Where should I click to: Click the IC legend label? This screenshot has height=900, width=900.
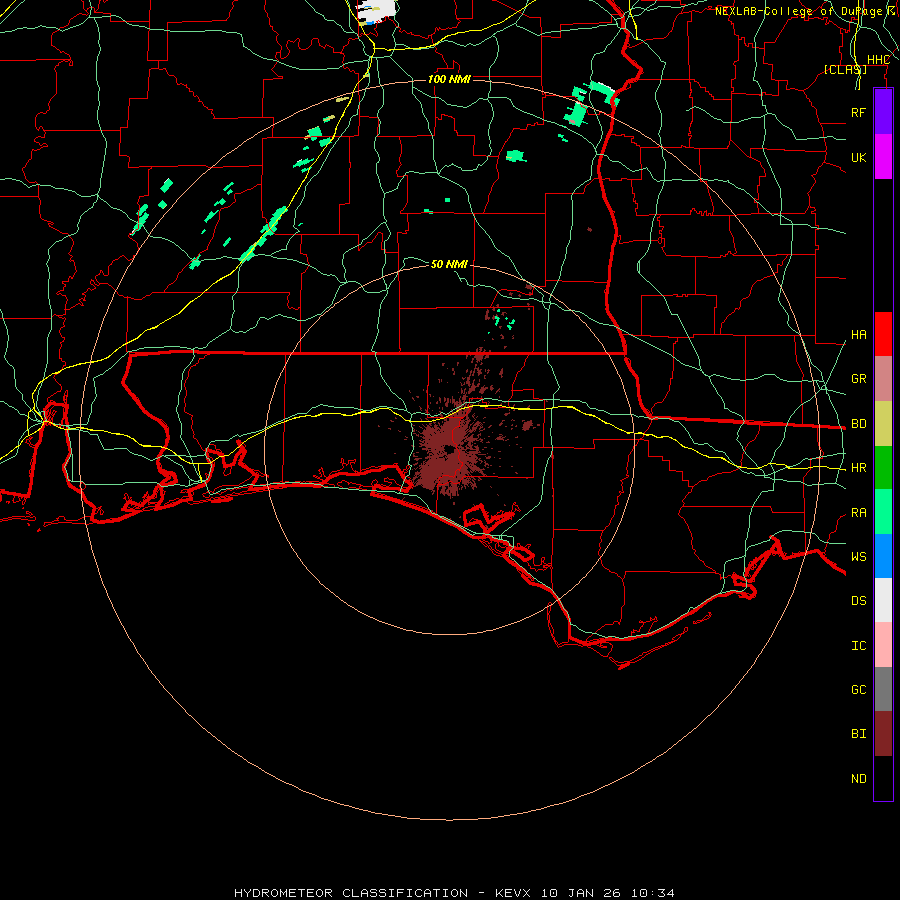[x=858, y=646]
